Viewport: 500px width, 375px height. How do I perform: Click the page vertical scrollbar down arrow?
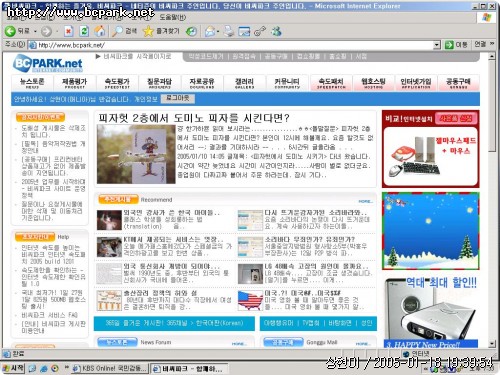[x=492, y=343]
